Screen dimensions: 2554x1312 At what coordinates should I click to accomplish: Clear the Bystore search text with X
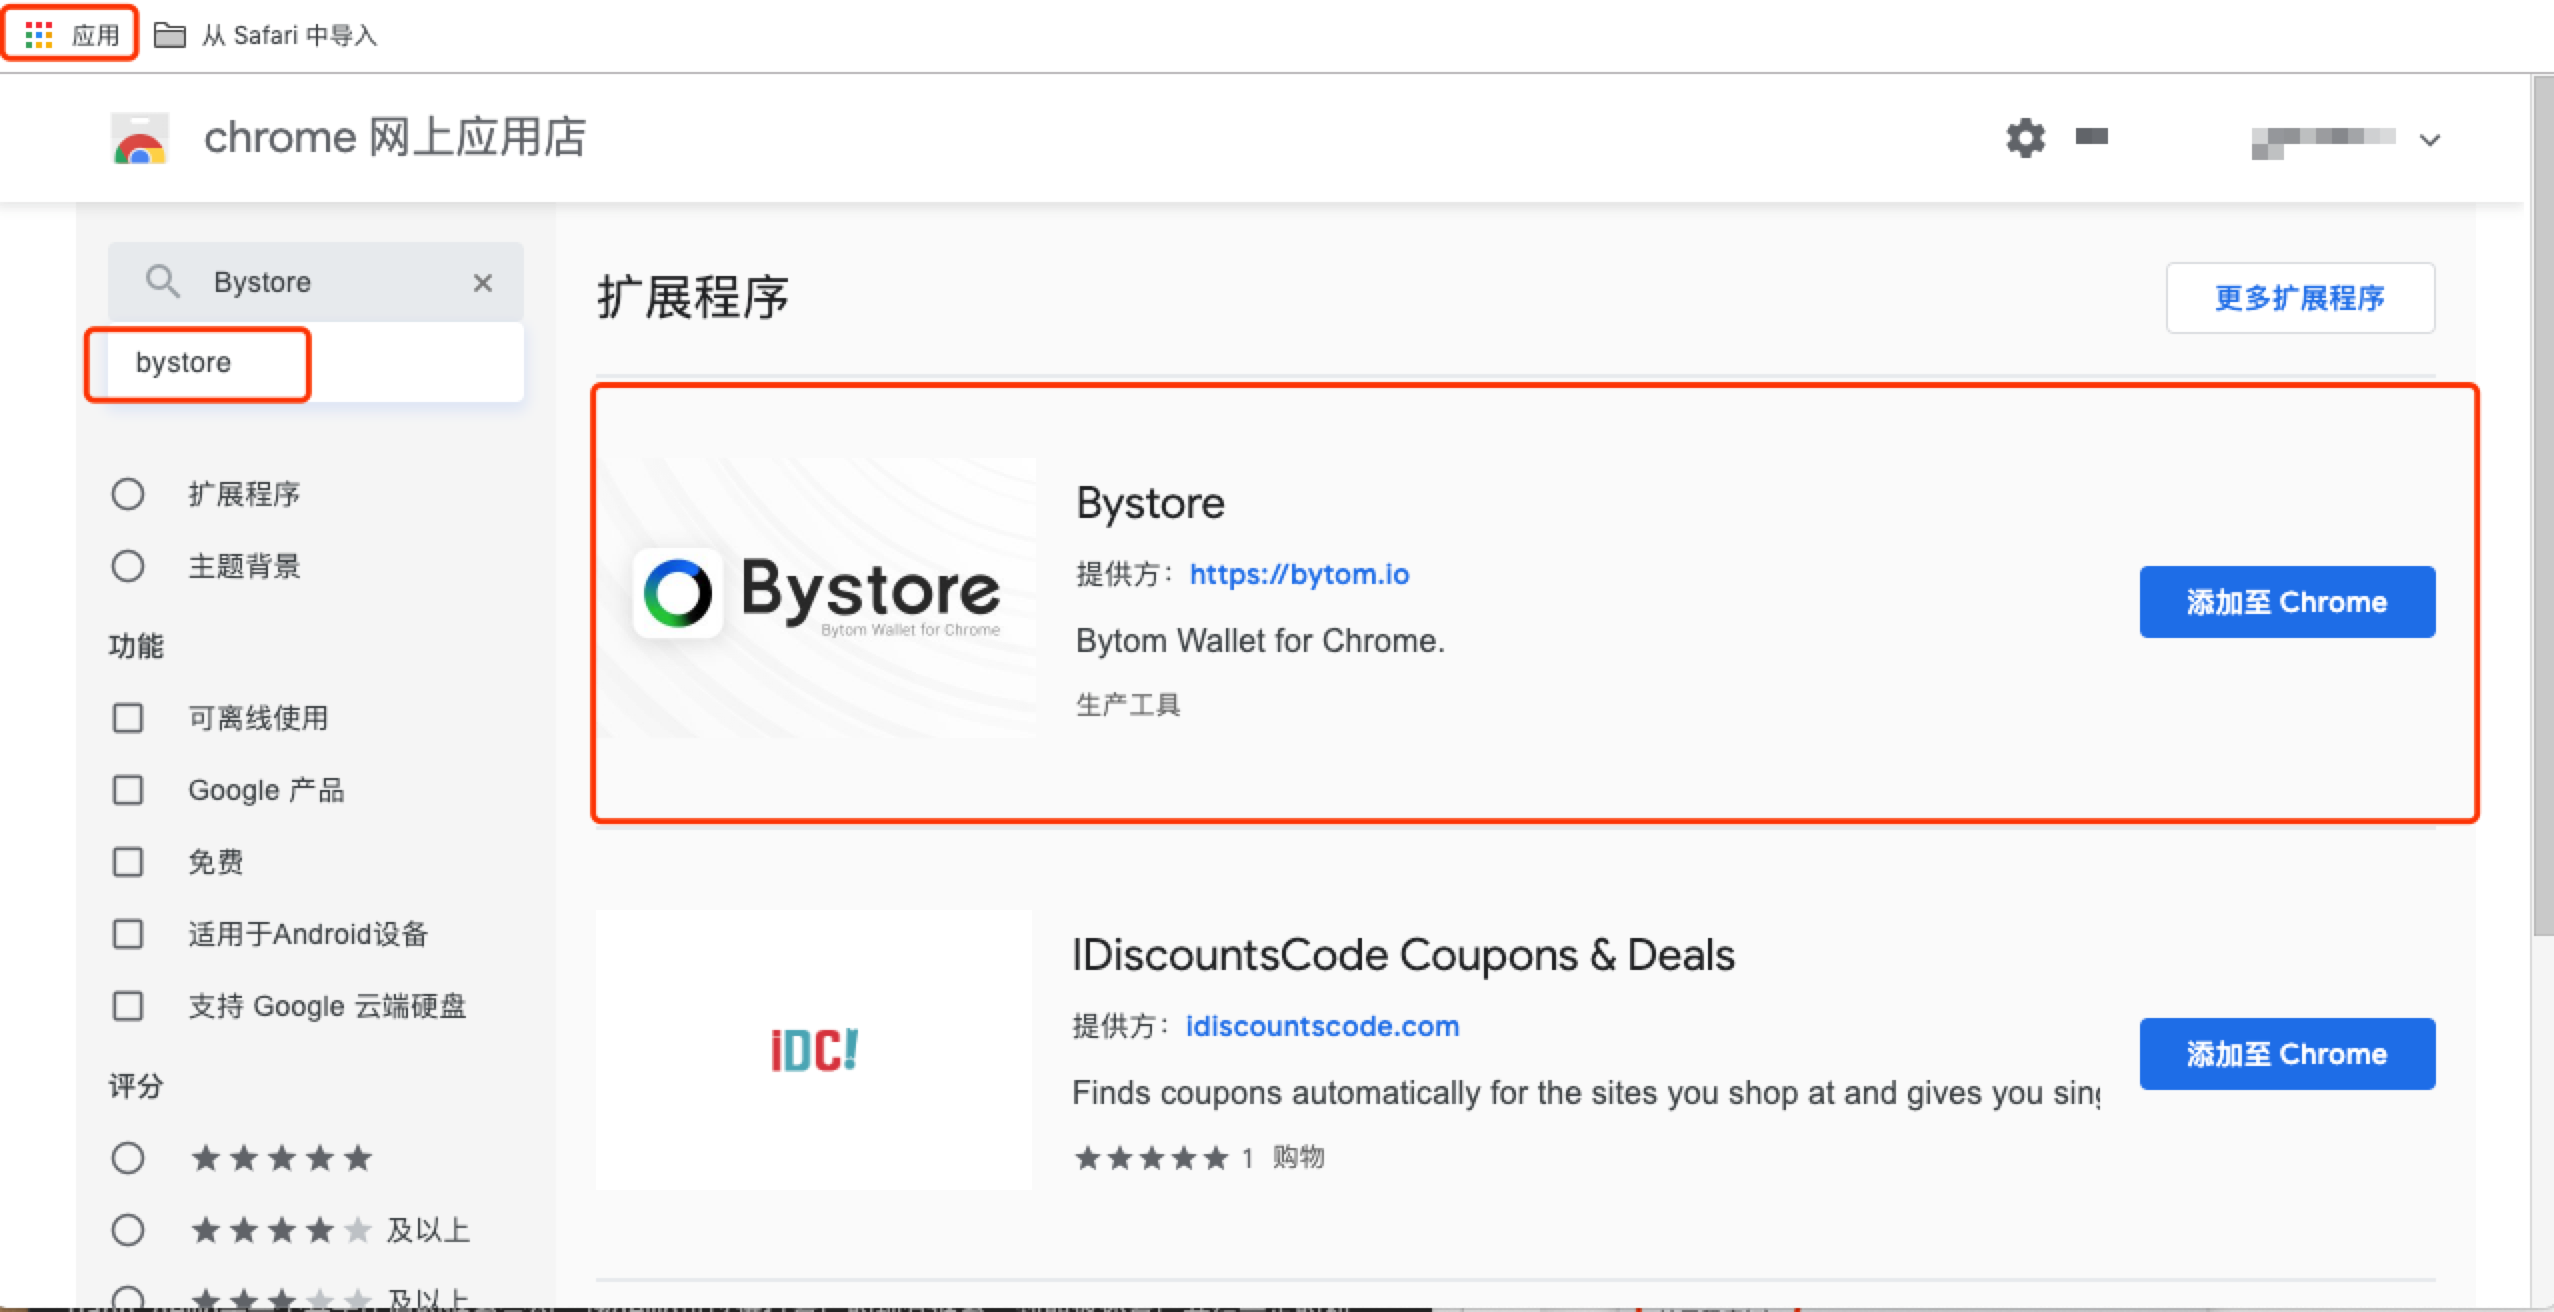(483, 283)
